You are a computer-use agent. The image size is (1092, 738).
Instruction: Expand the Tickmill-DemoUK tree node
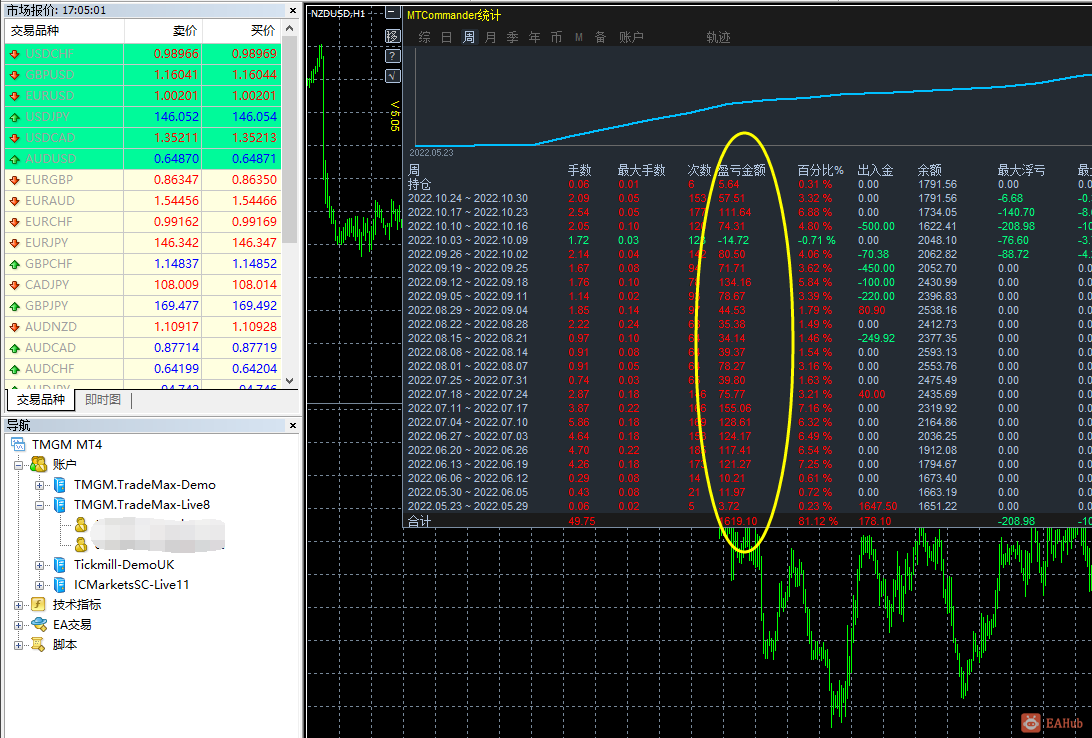40,565
